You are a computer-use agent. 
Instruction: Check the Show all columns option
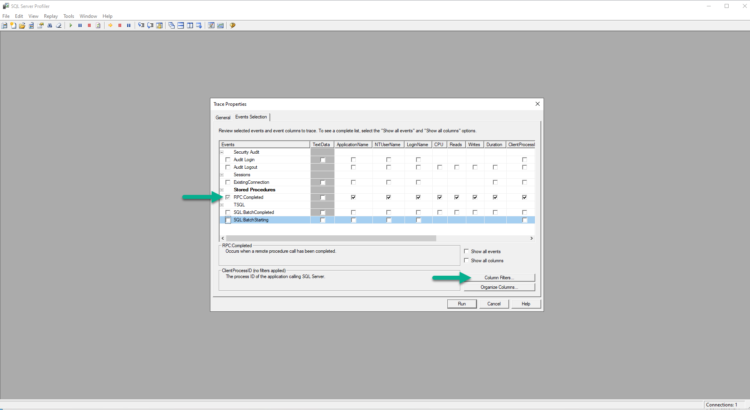(466, 260)
